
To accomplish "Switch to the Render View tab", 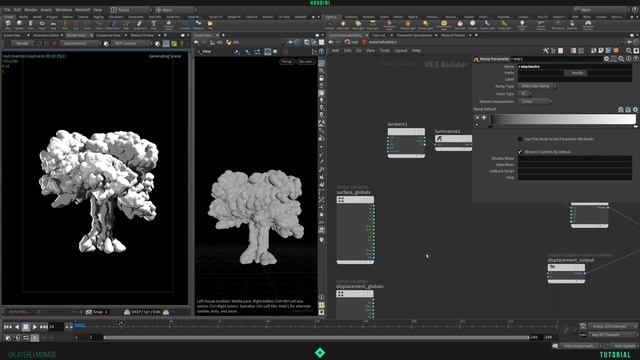I will point(76,36).
